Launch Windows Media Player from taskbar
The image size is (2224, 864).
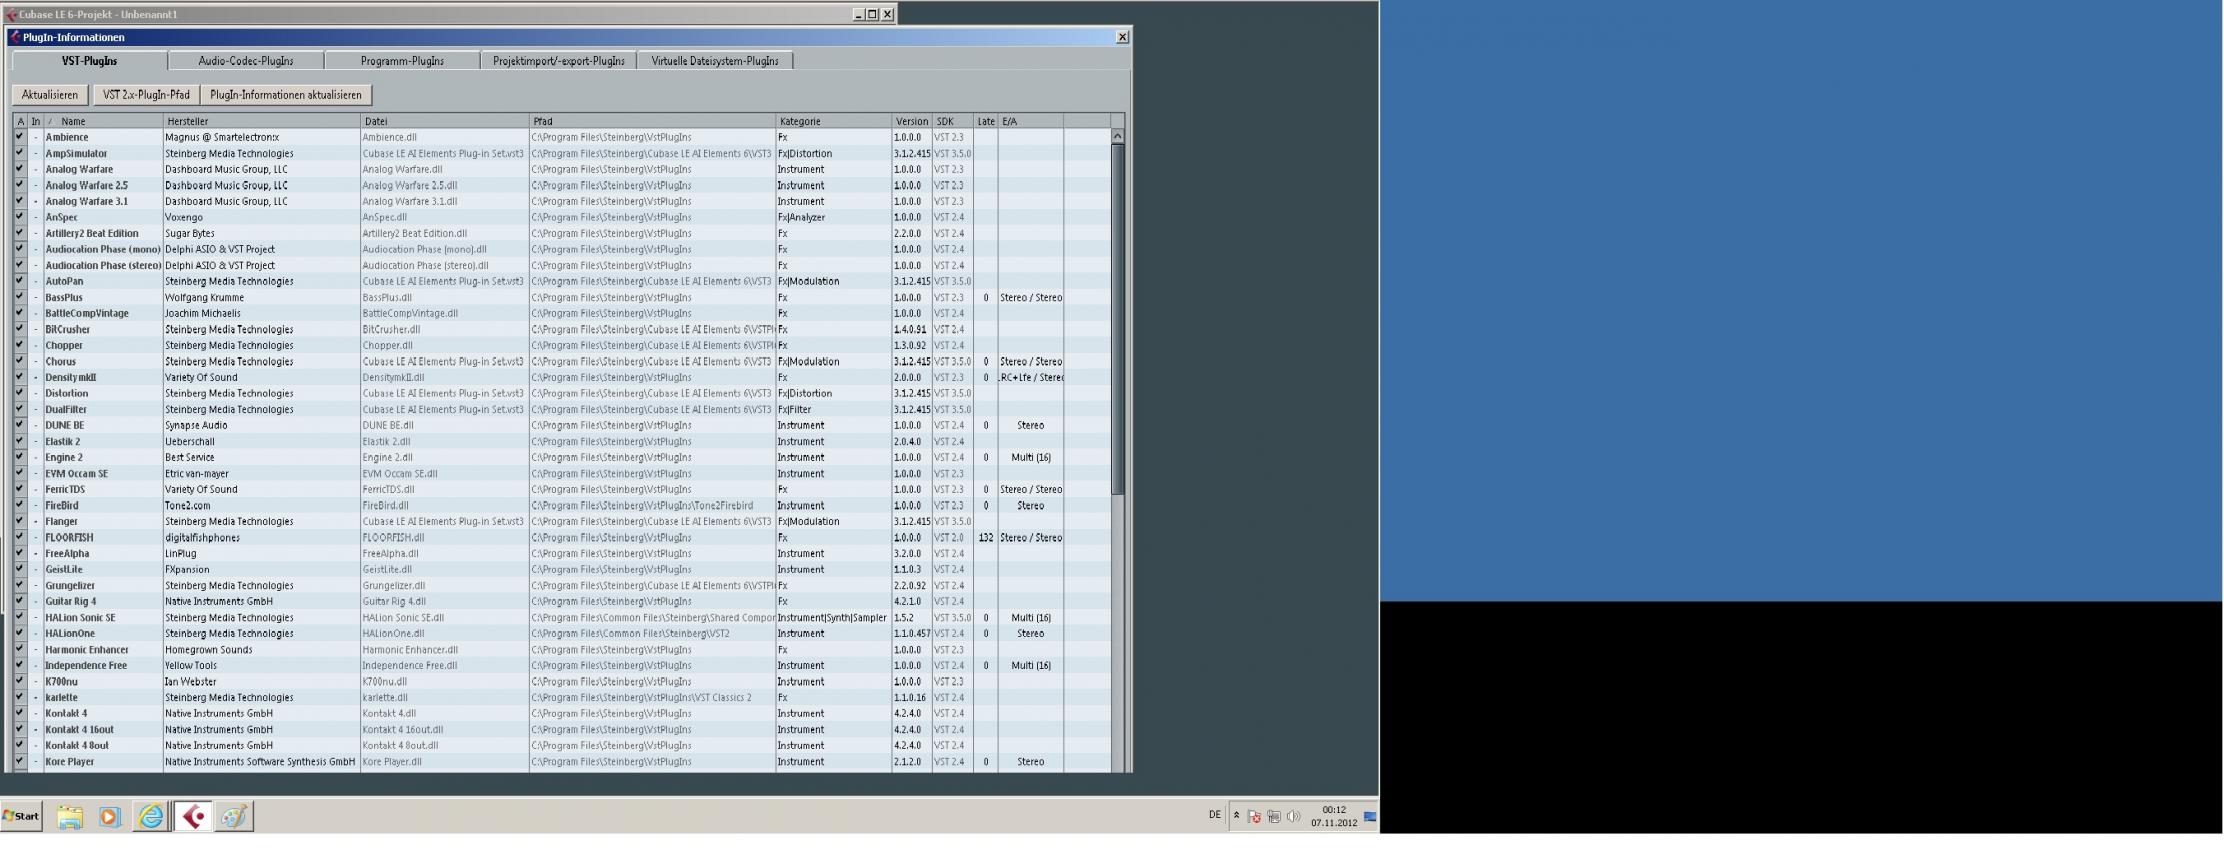pos(109,816)
